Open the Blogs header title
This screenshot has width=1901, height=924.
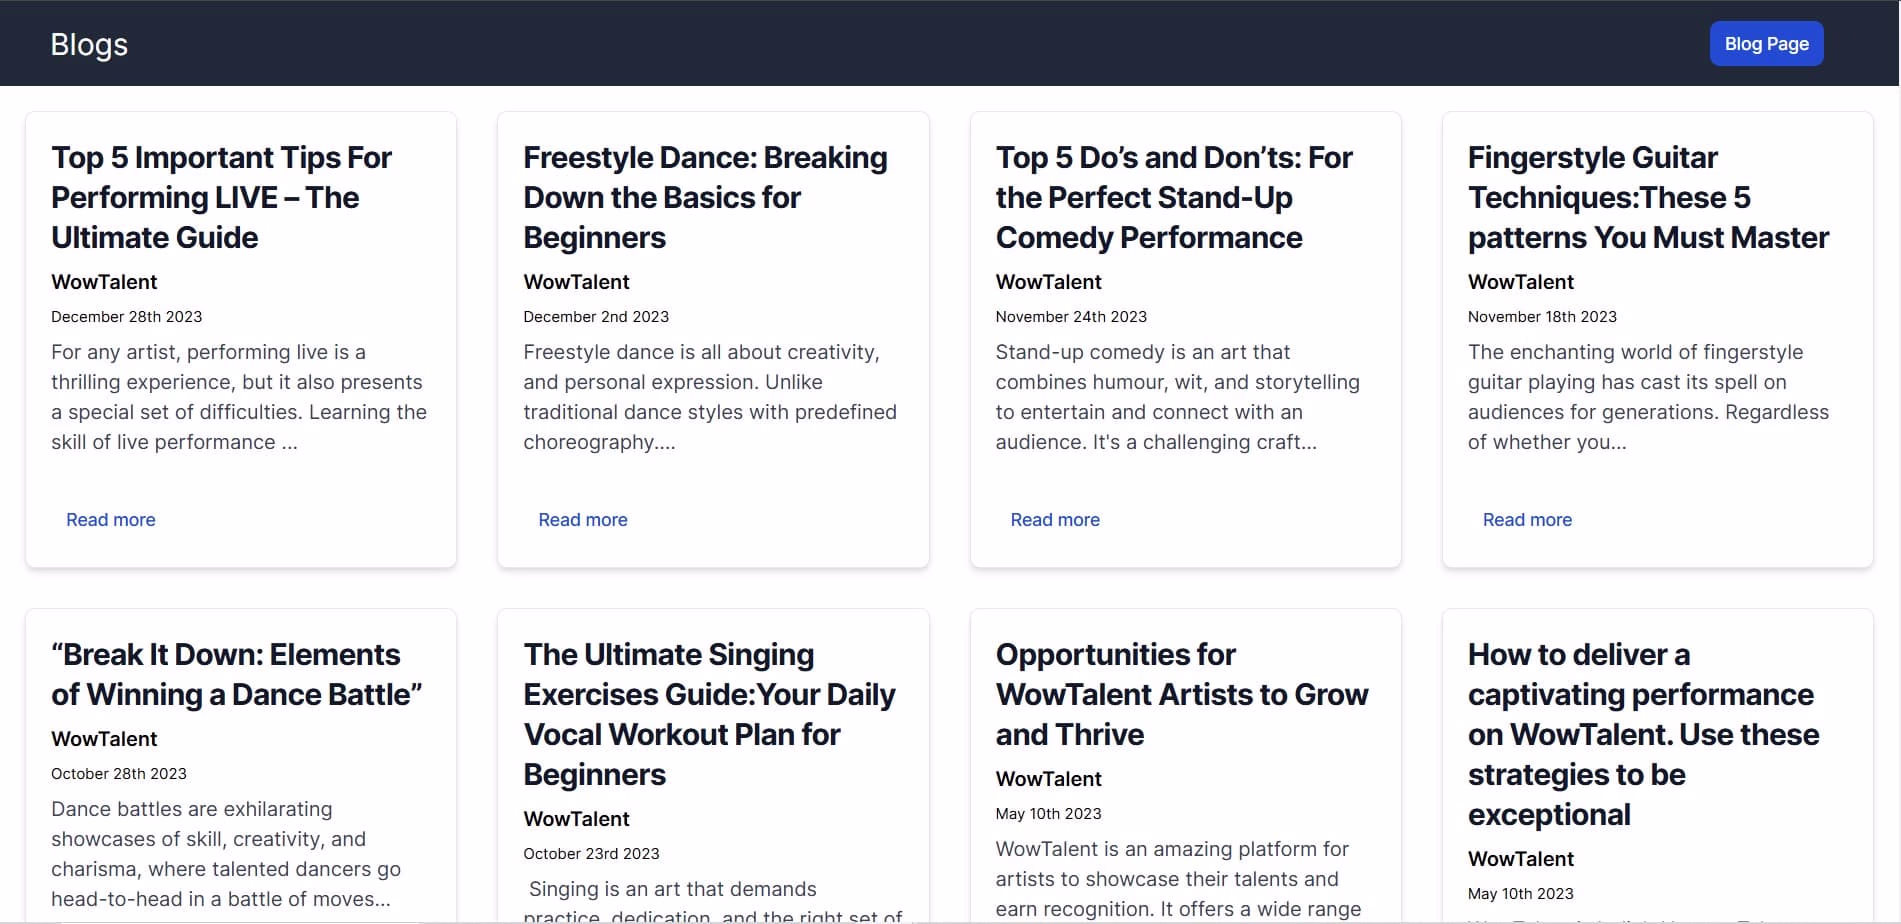[89, 45]
